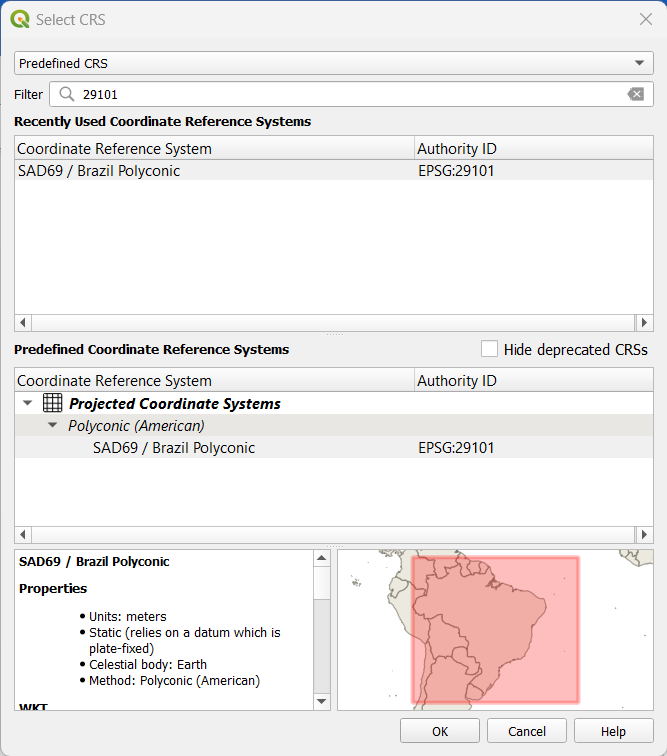
Task: Sort recent list by Authority ID header
Action: (456, 149)
